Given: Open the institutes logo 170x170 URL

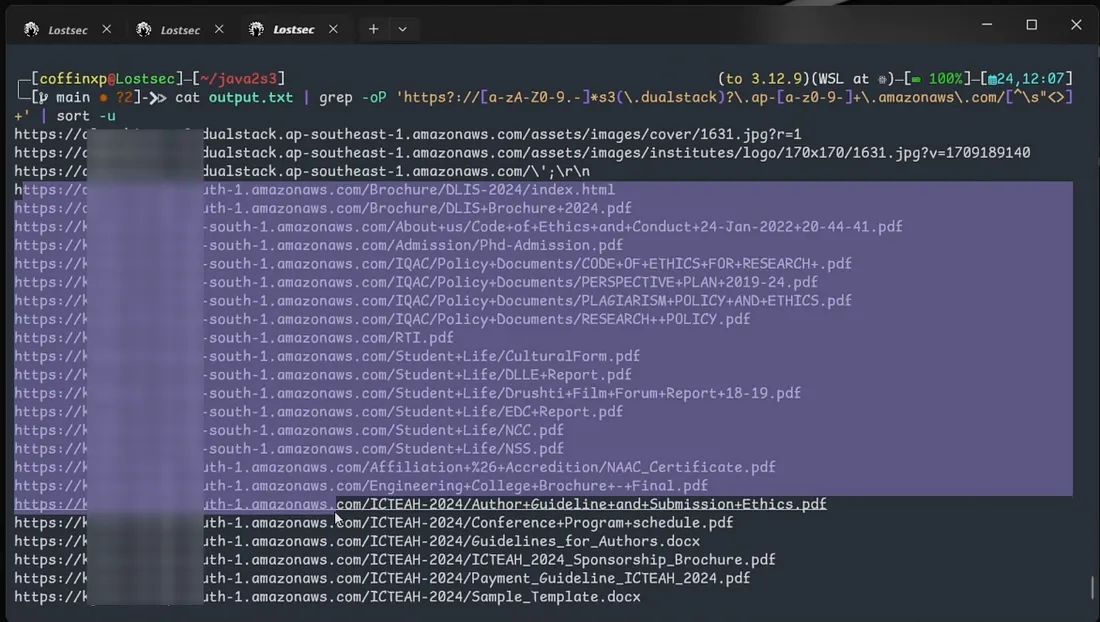Looking at the screenshot, I should pyautogui.click(x=522, y=153).
